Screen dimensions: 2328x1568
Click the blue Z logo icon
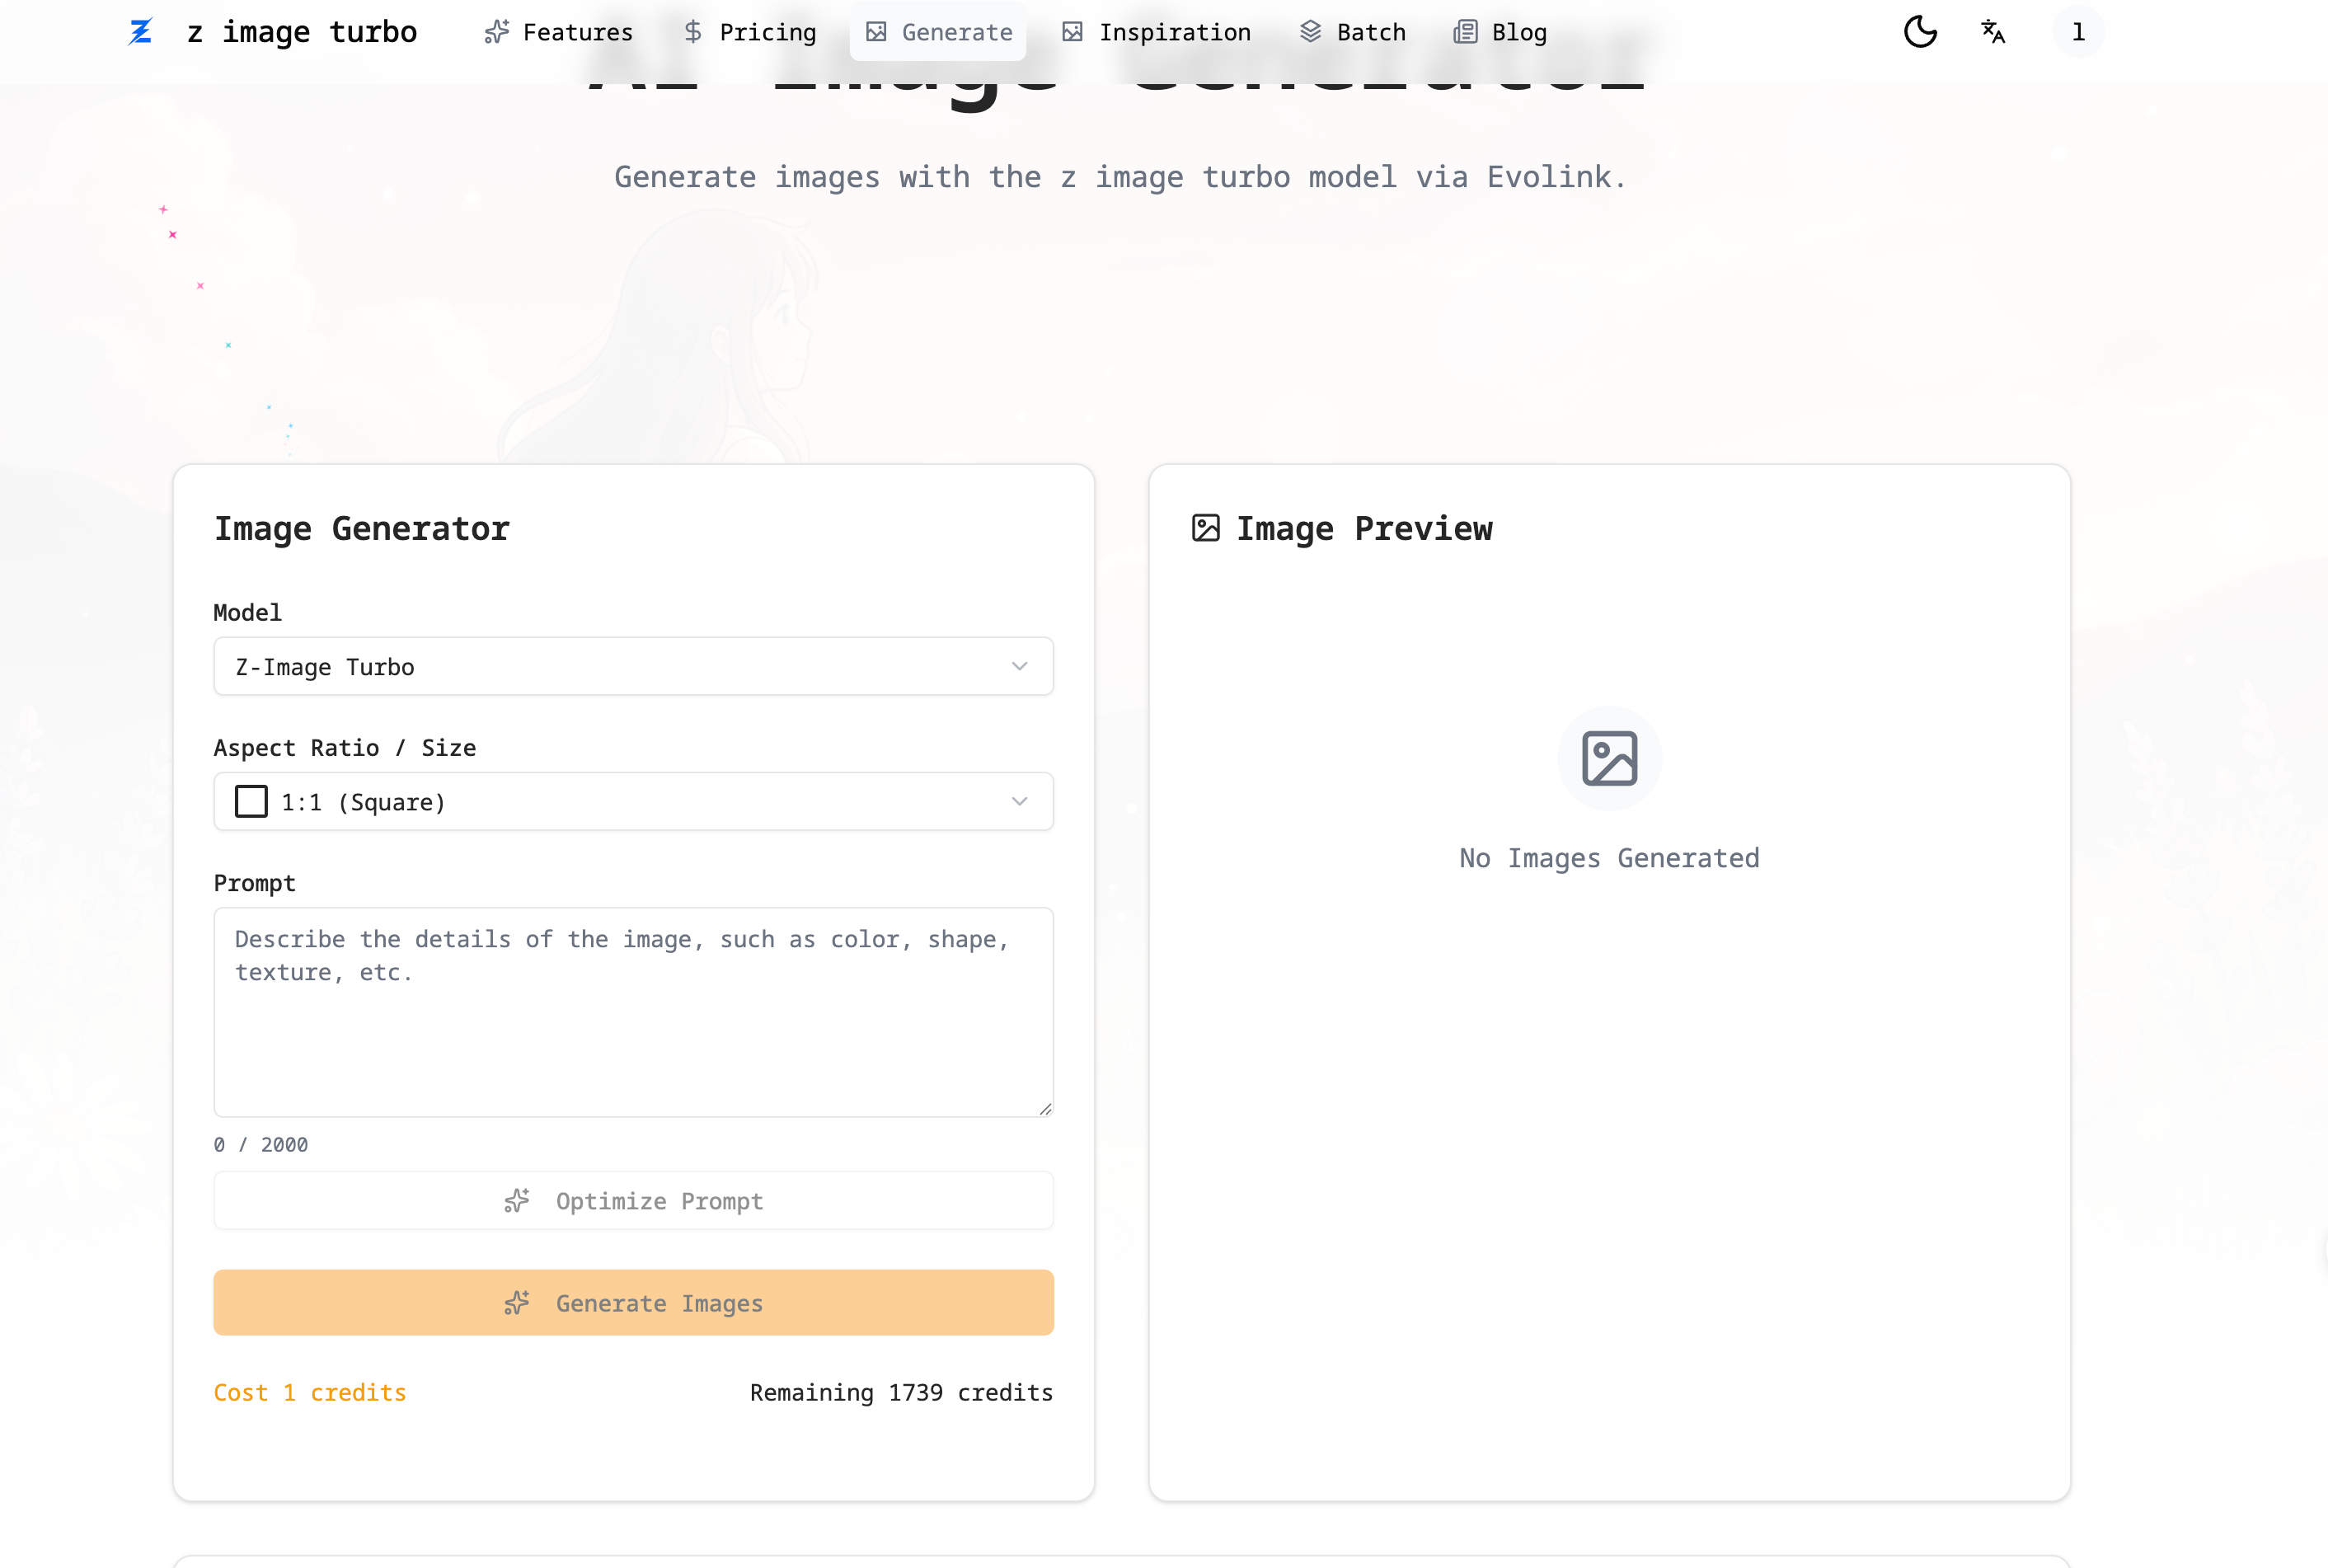point(140,32)
